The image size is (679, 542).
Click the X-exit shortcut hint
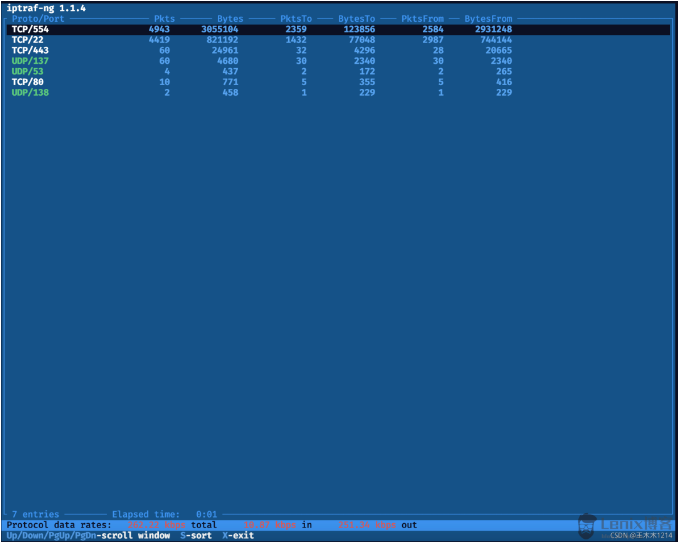pos(238,536)
